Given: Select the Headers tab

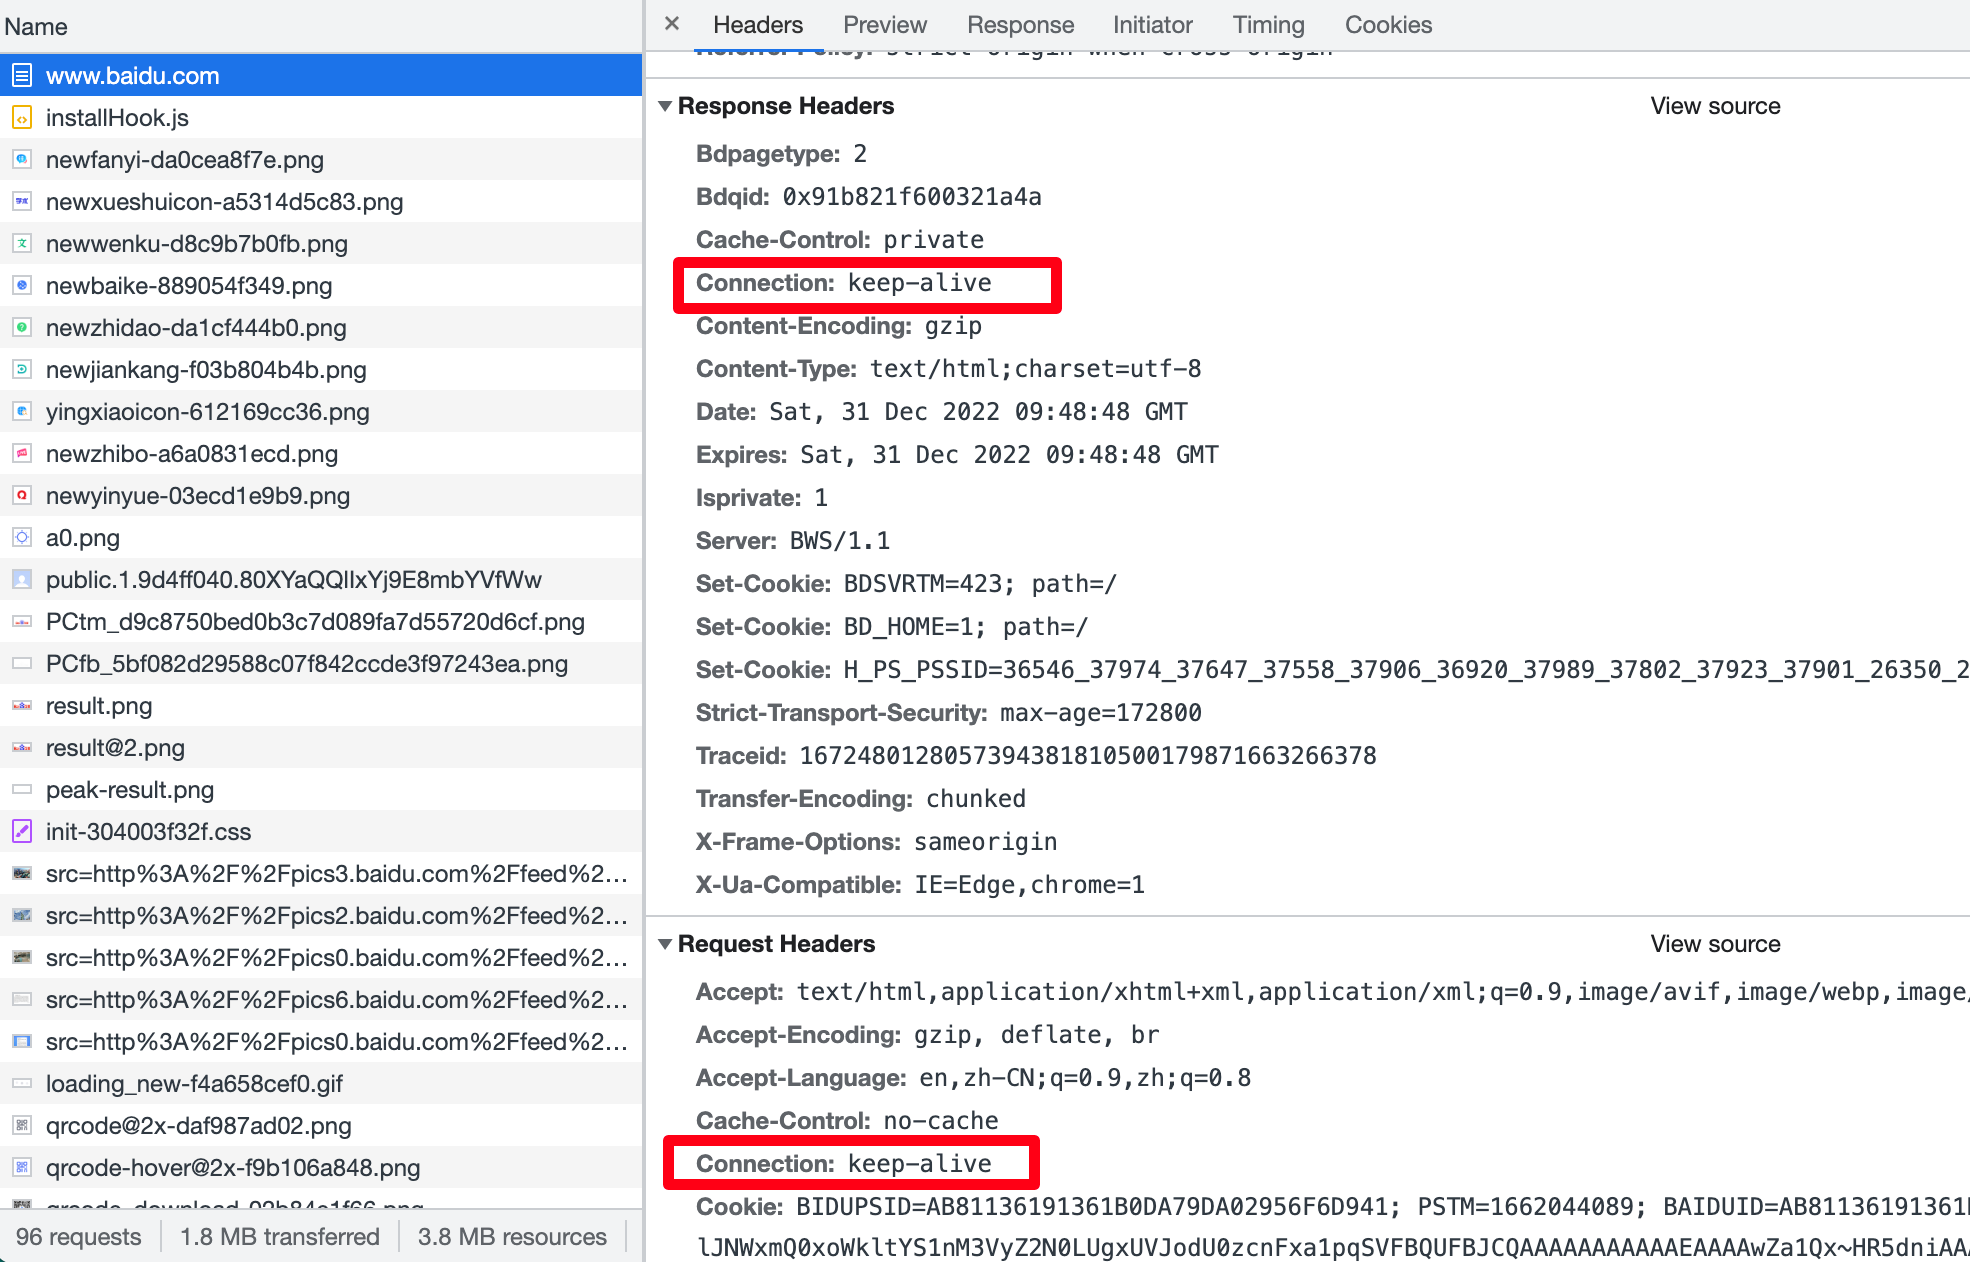Looking at the screenshot, I should 757,25.
